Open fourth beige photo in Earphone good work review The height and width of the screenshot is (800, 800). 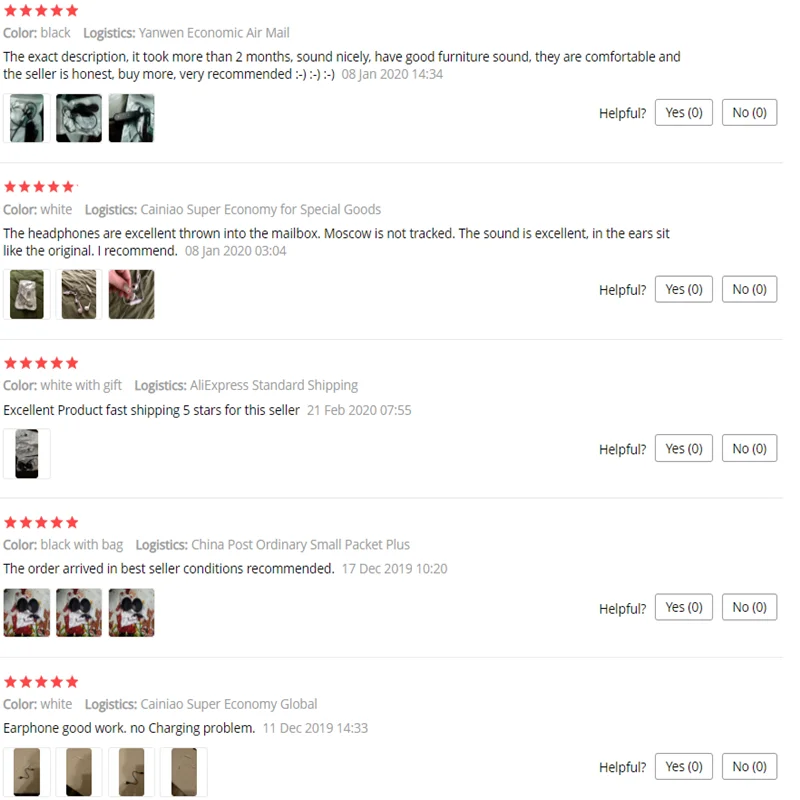coord(184,772)
